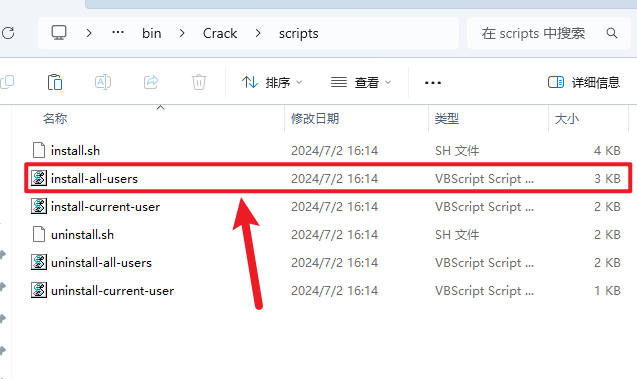Sort by the 名称 column header

(x=55, y=119)
